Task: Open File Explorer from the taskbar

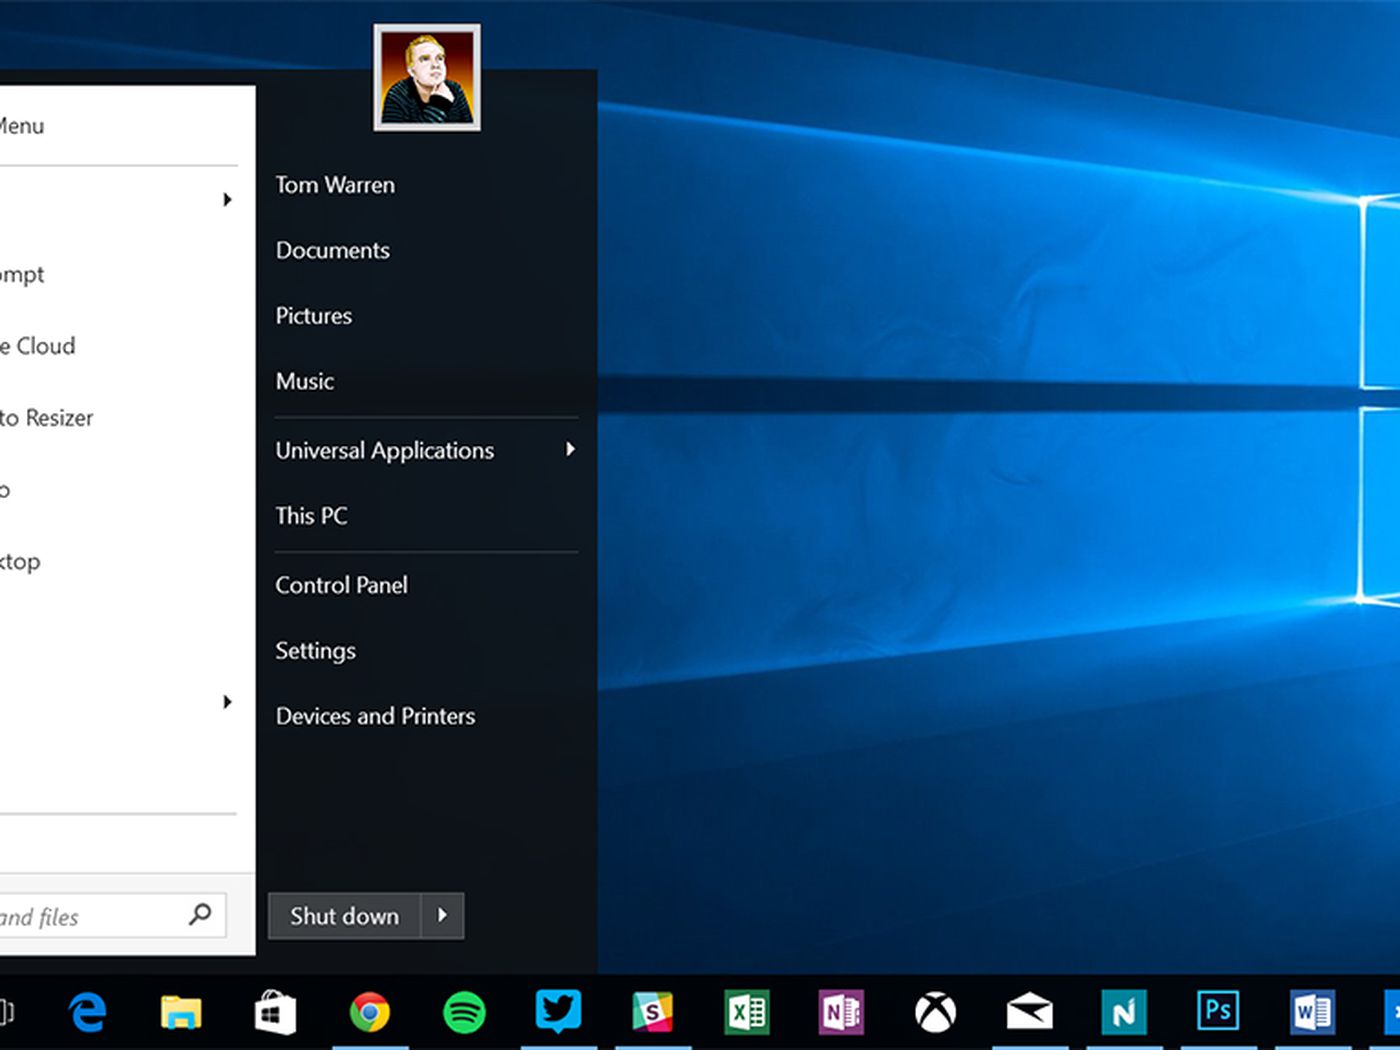Action: tap(181, 1013)
